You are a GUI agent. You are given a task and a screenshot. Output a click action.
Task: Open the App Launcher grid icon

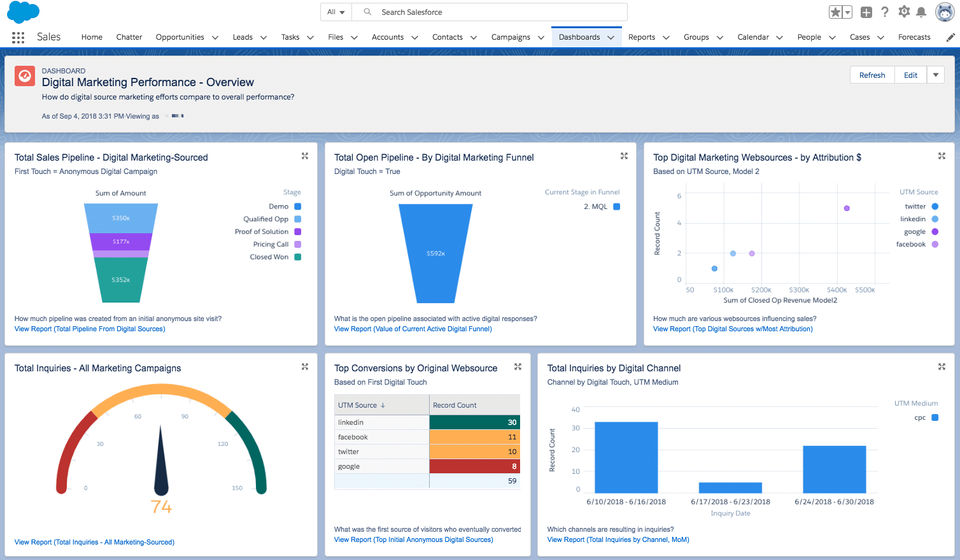[18, 37]
